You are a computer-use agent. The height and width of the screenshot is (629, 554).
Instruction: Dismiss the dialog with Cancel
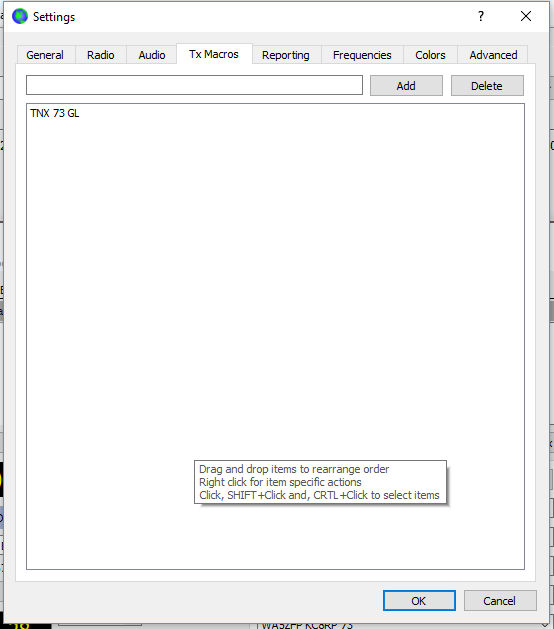click(x=500, y=601)
